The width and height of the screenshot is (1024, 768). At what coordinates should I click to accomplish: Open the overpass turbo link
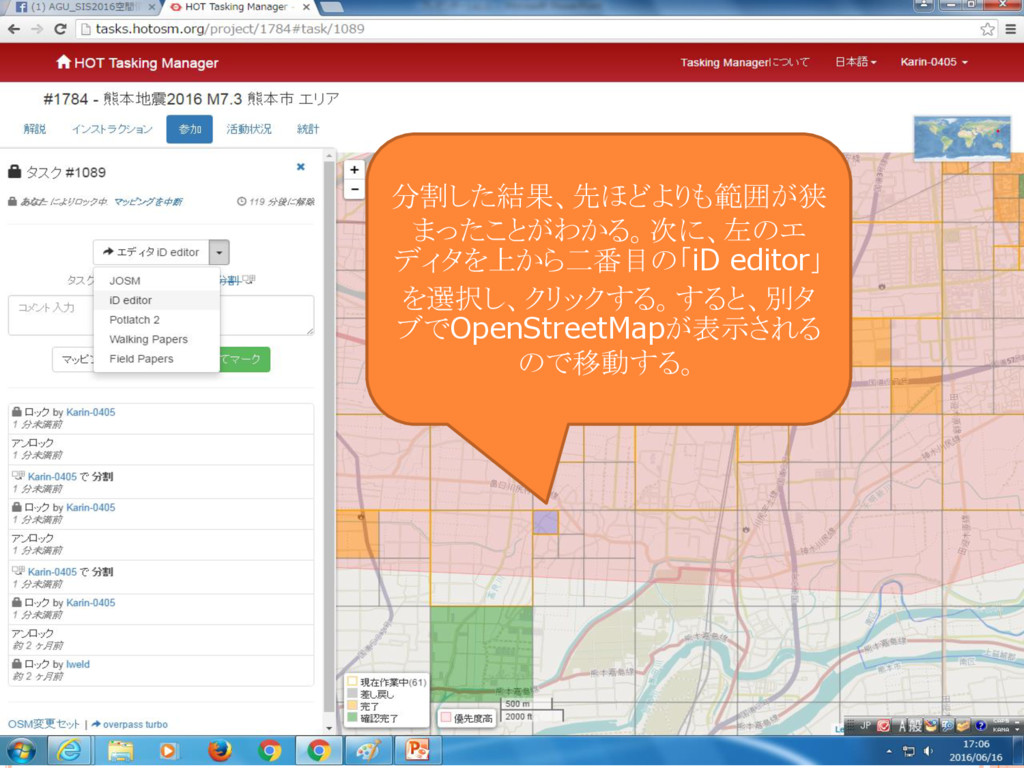pyautogui.click(x=135, y=724)
